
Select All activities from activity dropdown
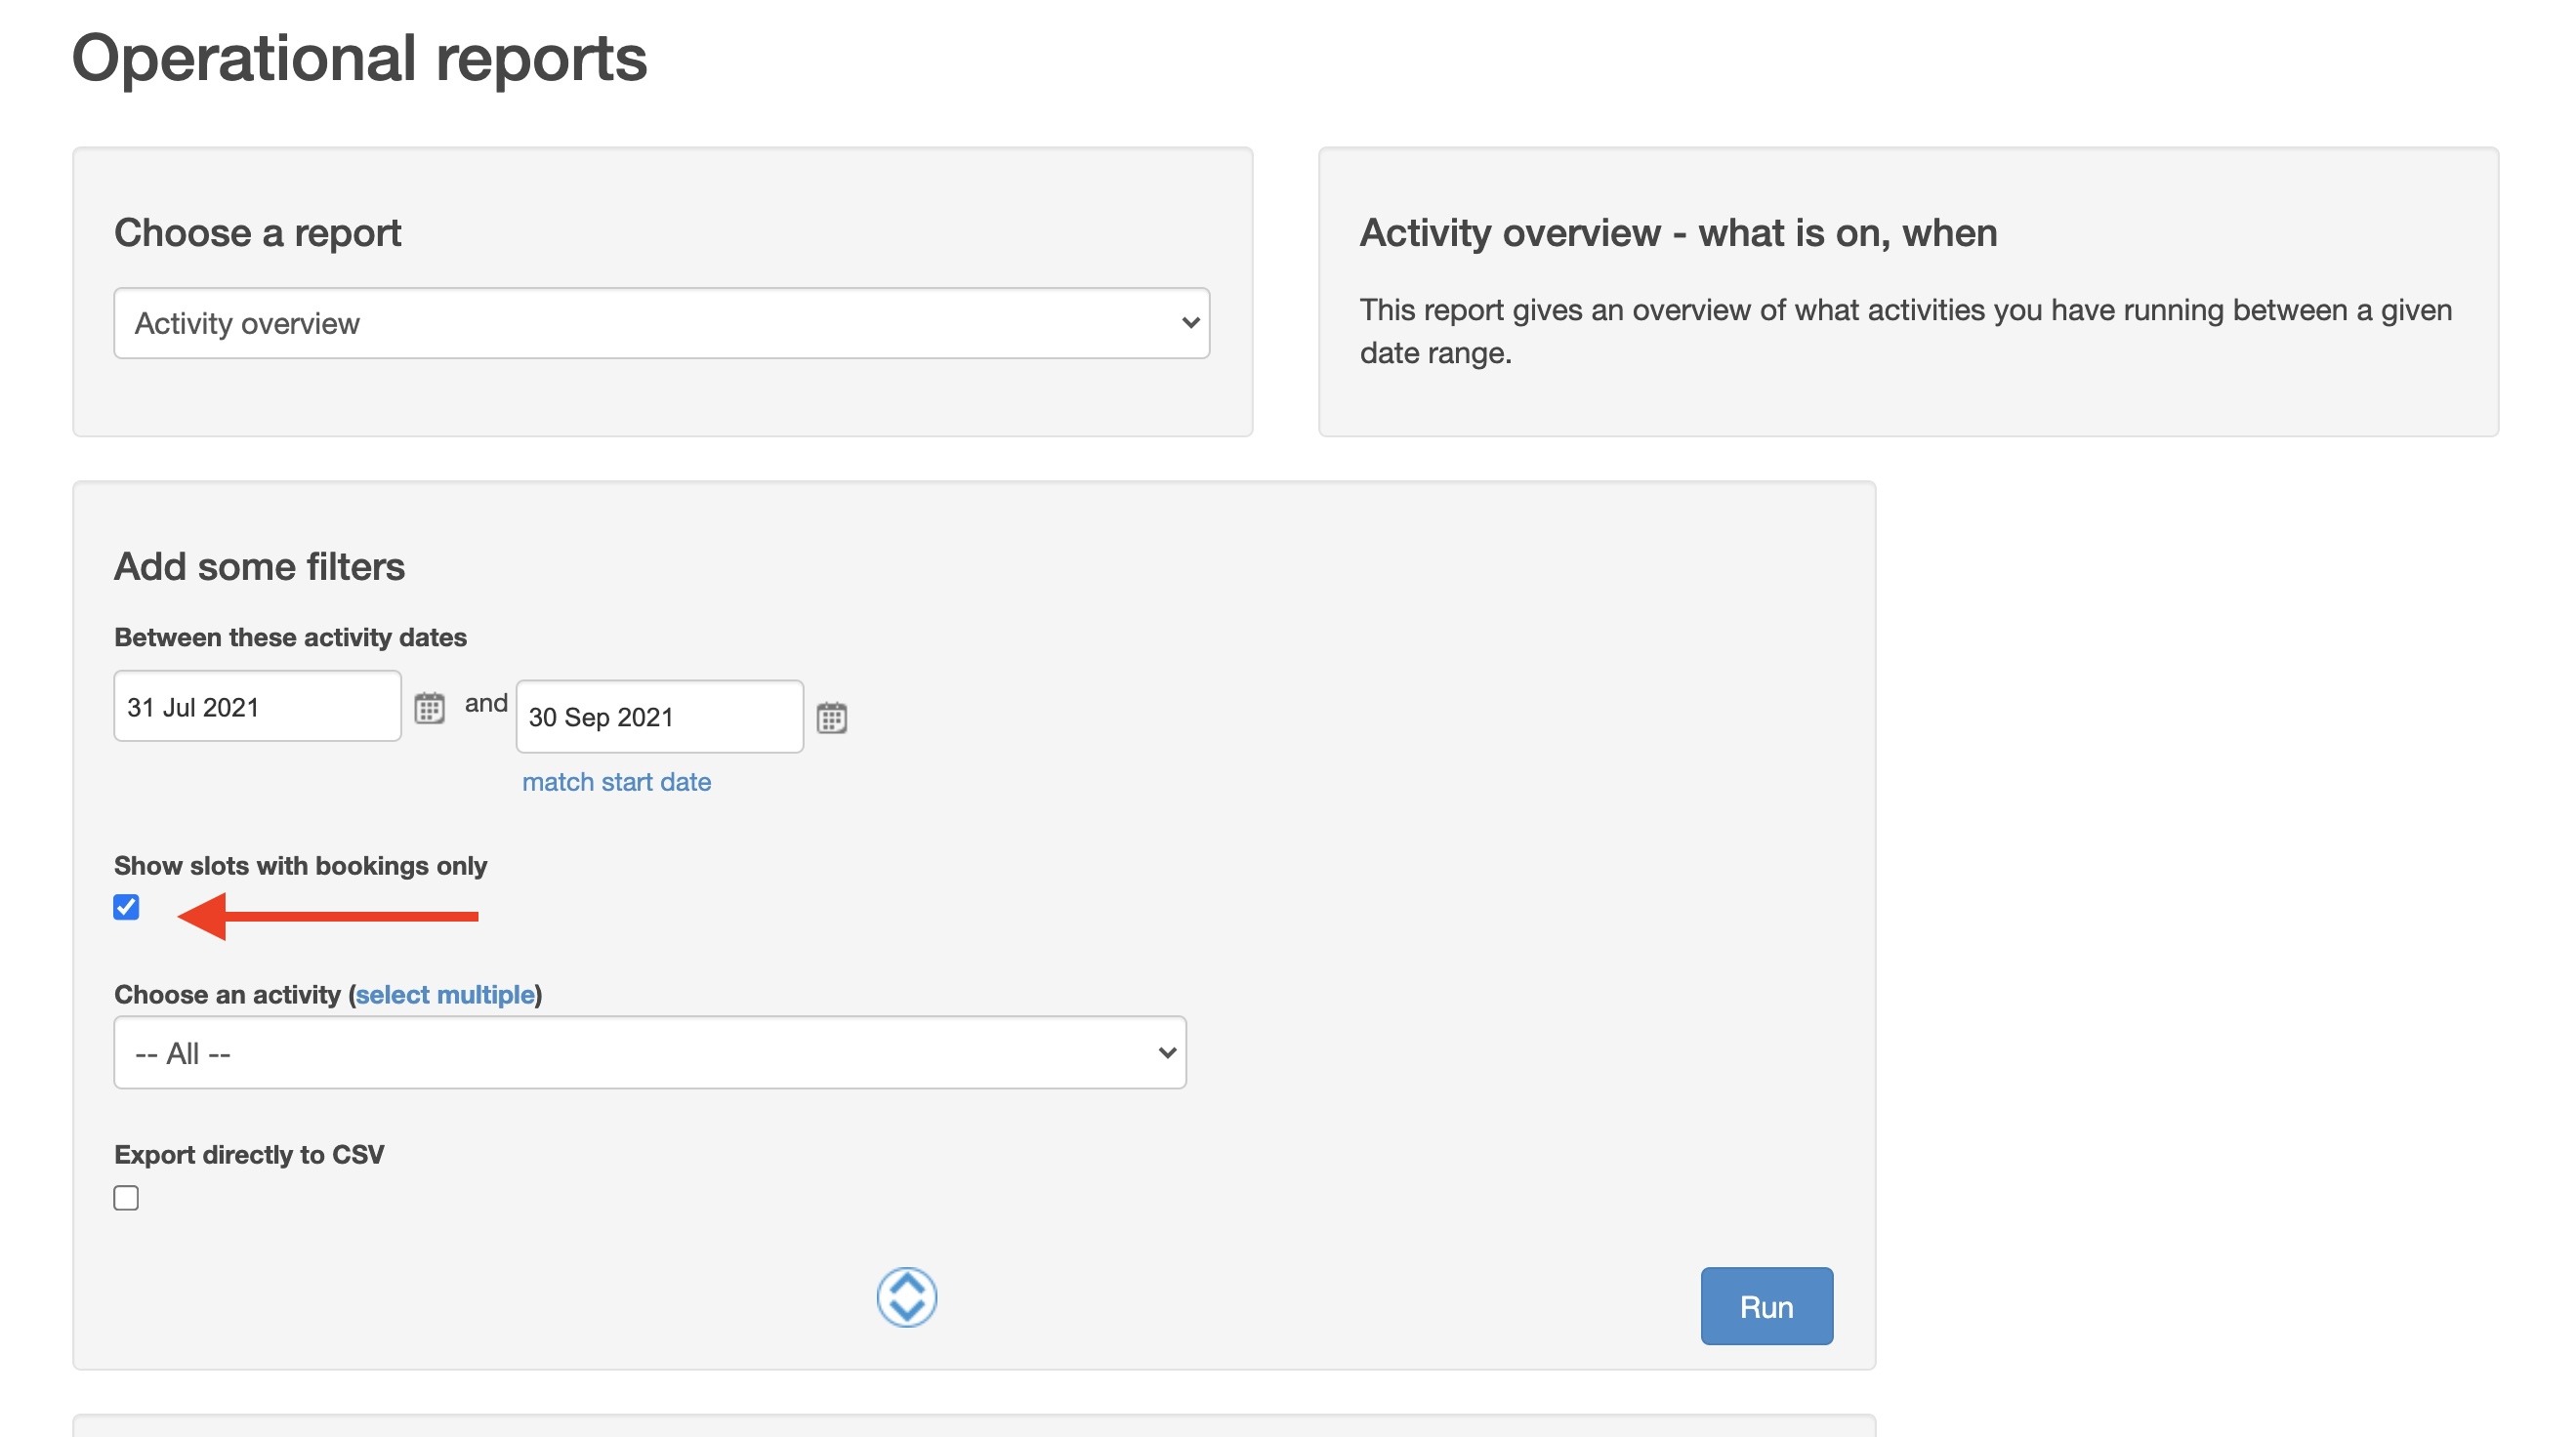point(649,1051)
